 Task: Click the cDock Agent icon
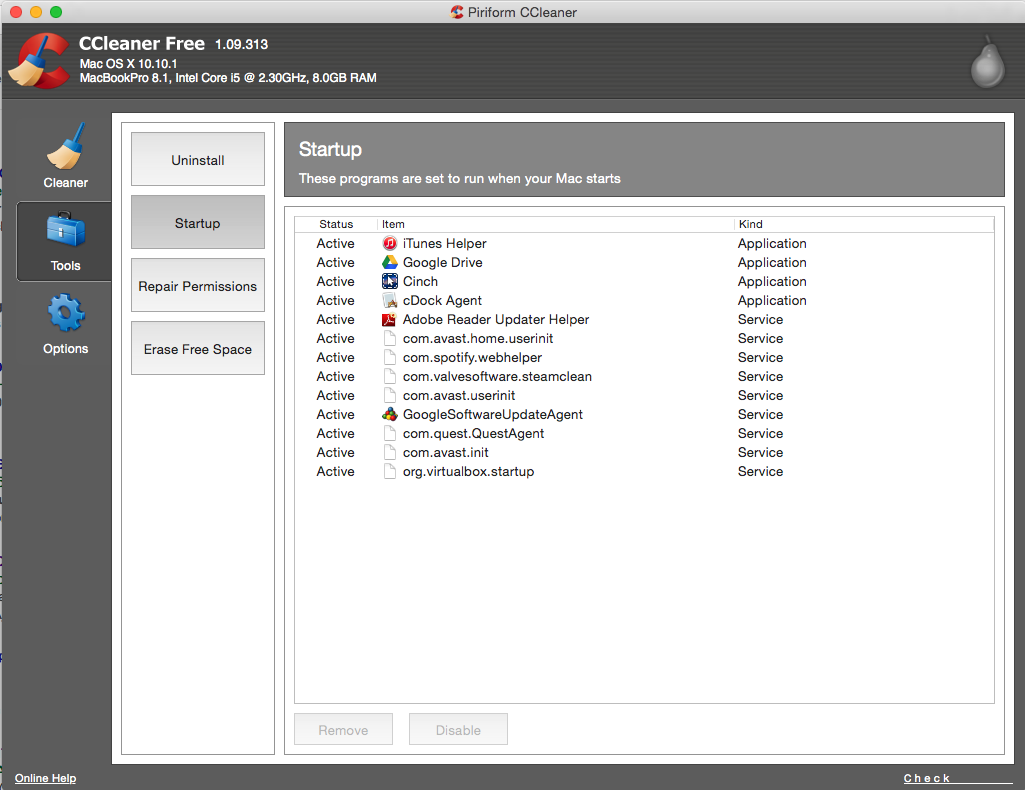pyautogui.click(x=390, y=300)
